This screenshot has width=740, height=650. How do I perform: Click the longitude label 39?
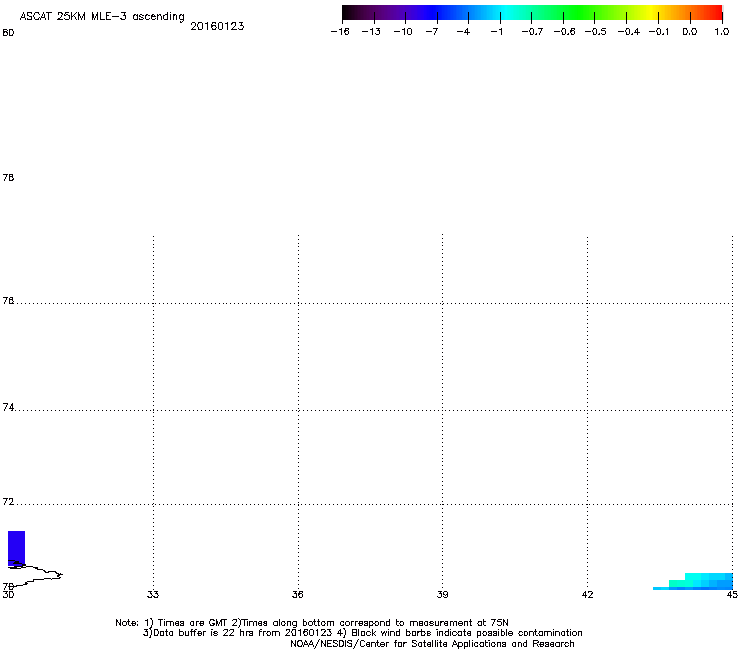pyautogui.click(x=442, y=595)
